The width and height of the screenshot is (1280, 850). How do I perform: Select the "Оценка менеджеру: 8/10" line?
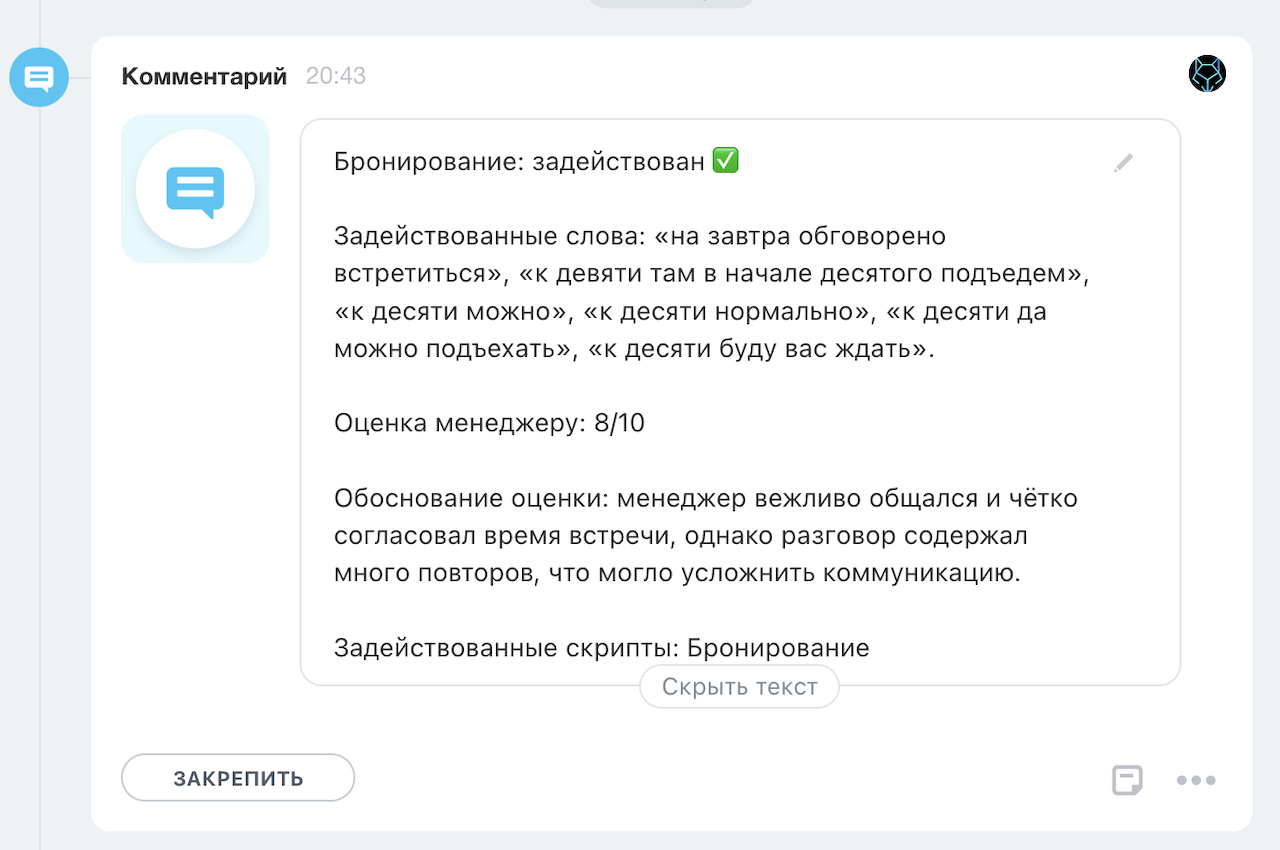489,423
